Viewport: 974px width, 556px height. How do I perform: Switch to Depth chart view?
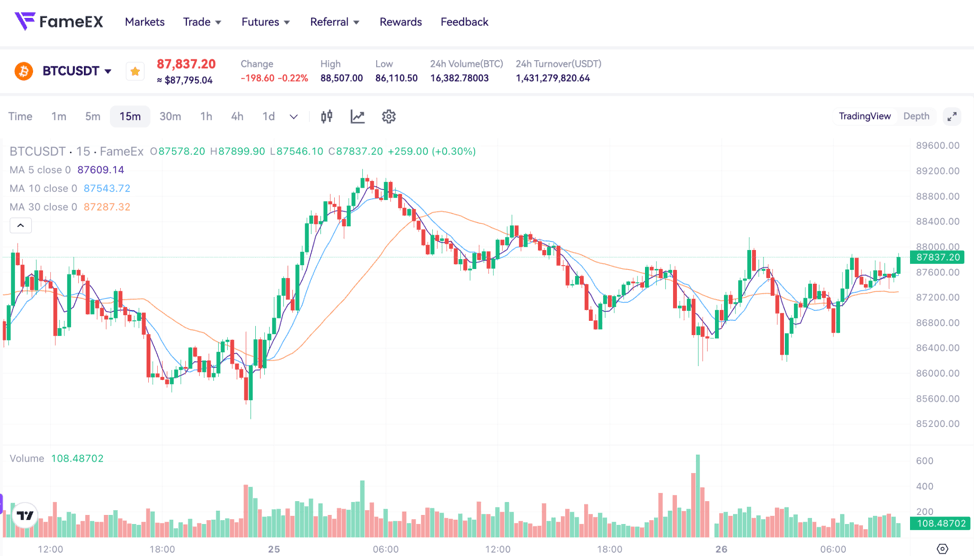[916, 116]
